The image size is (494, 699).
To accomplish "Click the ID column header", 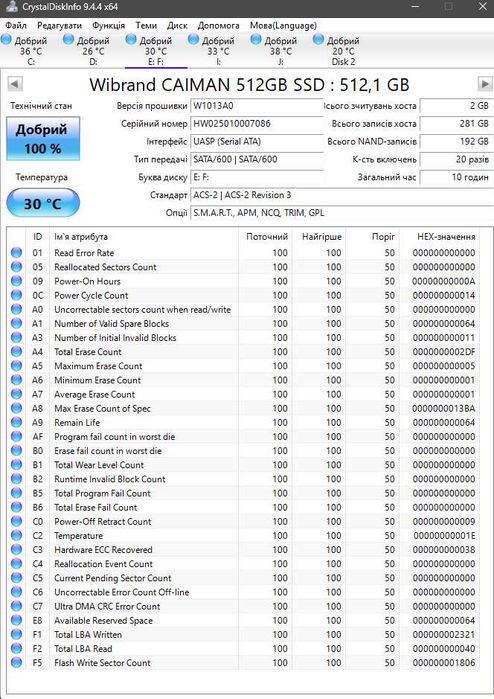I will pyautogui.click(x=38, y=237).
